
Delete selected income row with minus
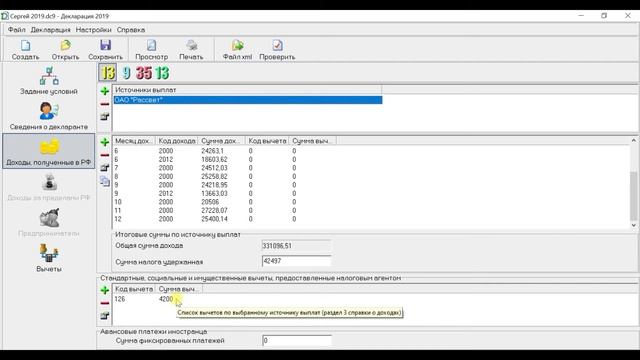[105, 155]
